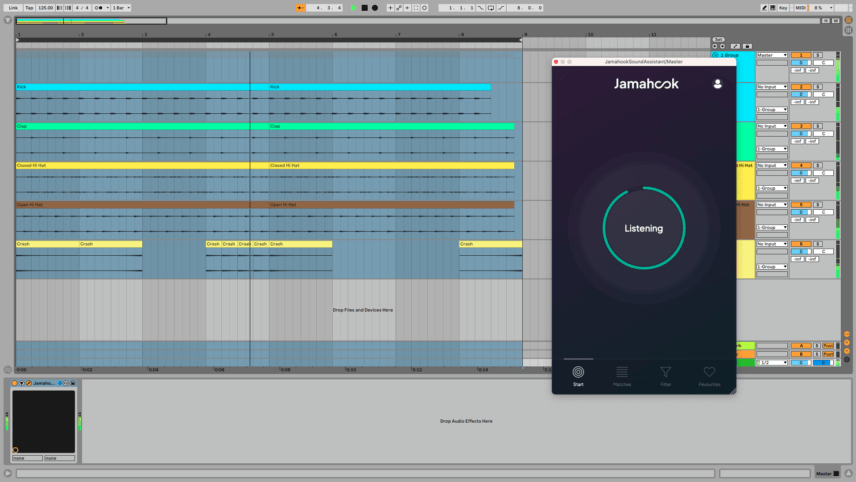The width and height of the screenshot is (856, 482).
Task: Click the next locator arrow icon
Action: pos(722,46)
